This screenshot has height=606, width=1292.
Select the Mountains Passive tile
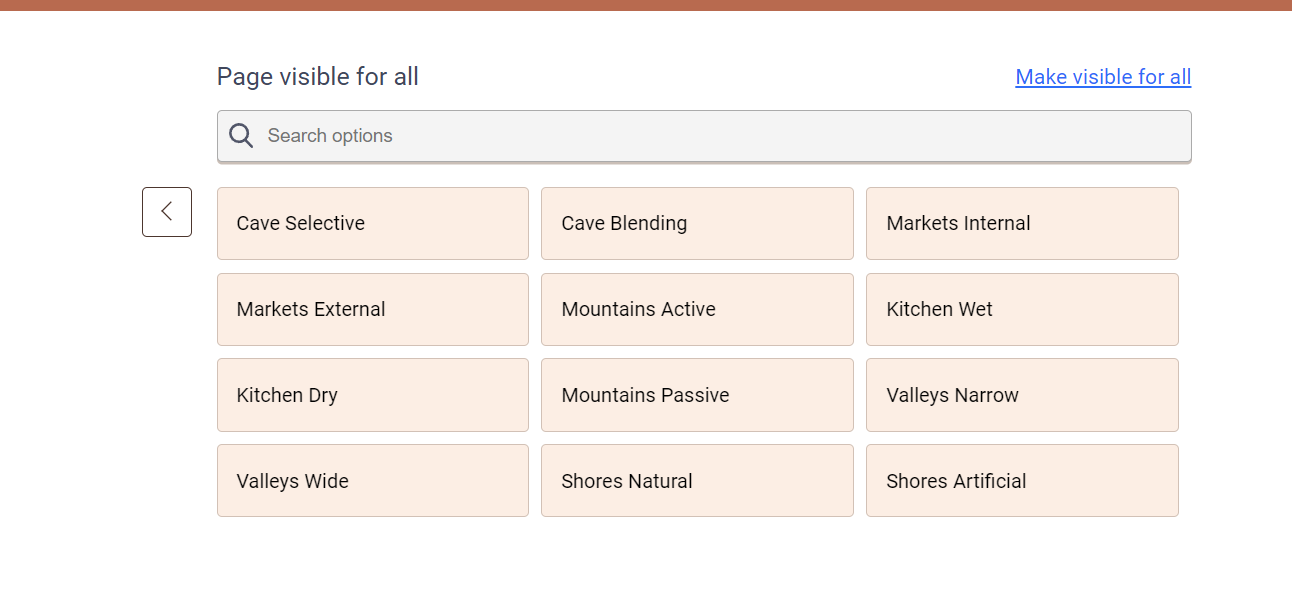697,395
